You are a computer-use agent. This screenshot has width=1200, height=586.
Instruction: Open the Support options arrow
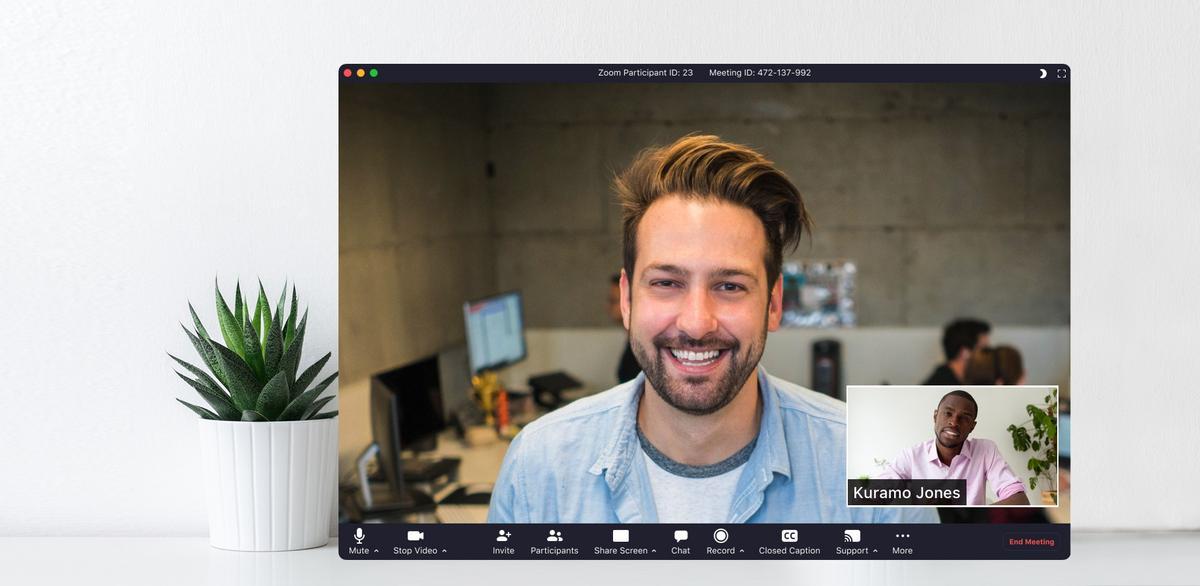coord(875,551)
